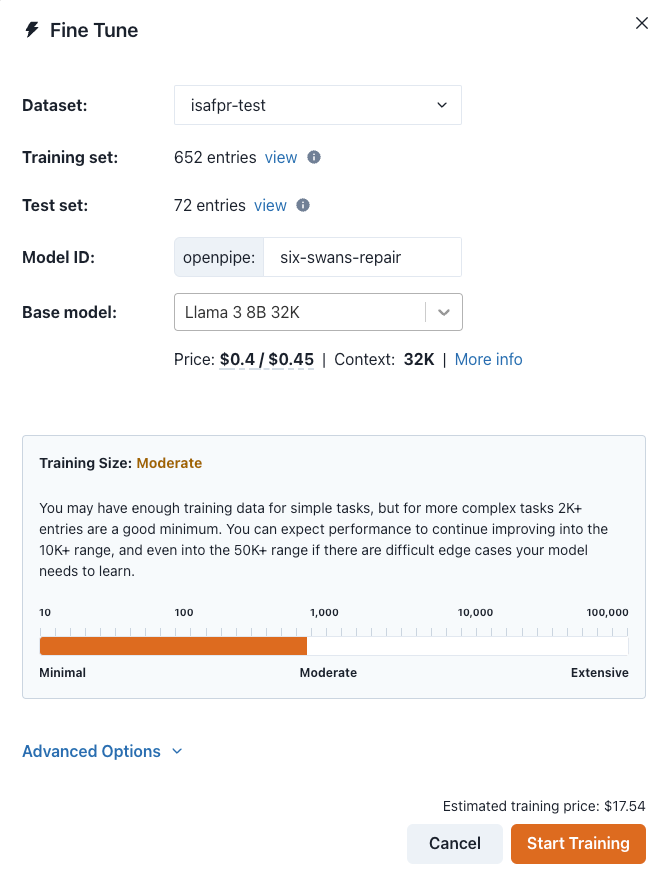Click the orange training size progress bar
This screenshot has height=875, width=657.
pos(173,645)
